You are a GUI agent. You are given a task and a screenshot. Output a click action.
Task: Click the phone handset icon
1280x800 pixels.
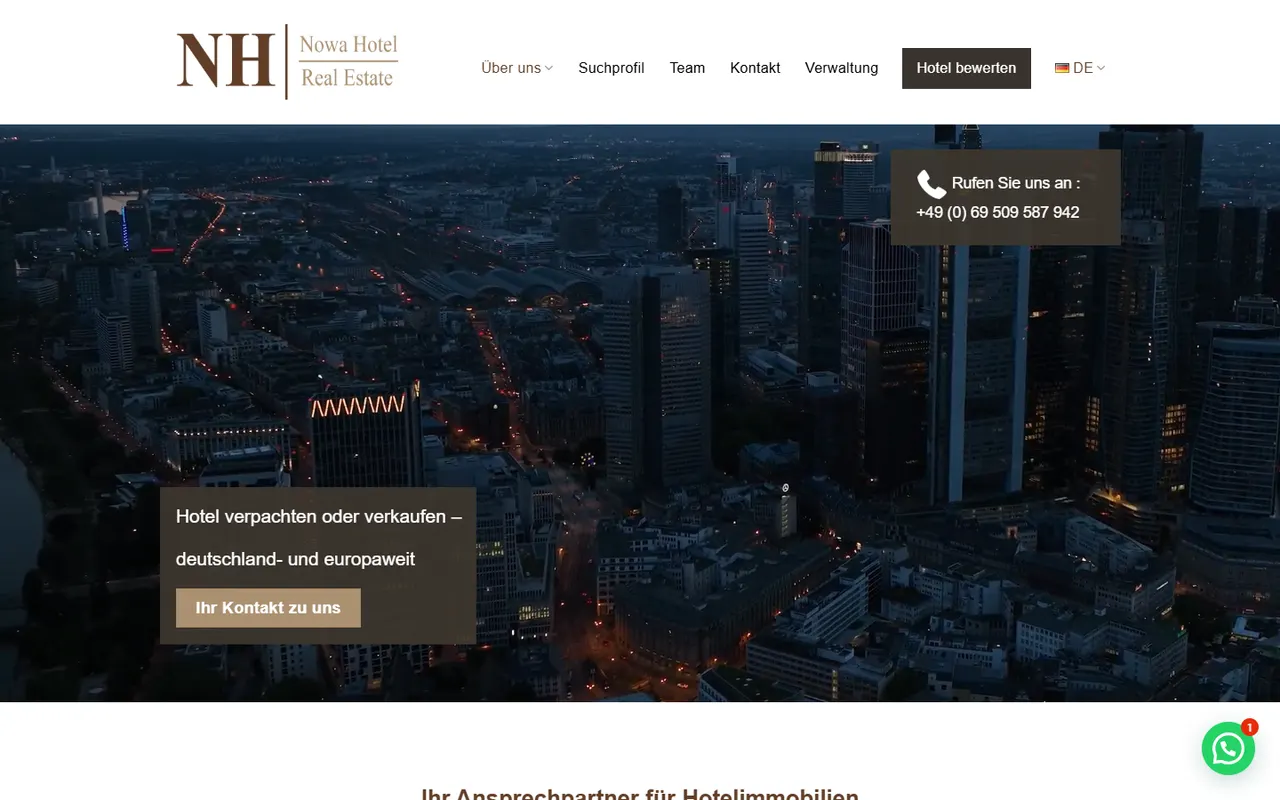[931, 184]
